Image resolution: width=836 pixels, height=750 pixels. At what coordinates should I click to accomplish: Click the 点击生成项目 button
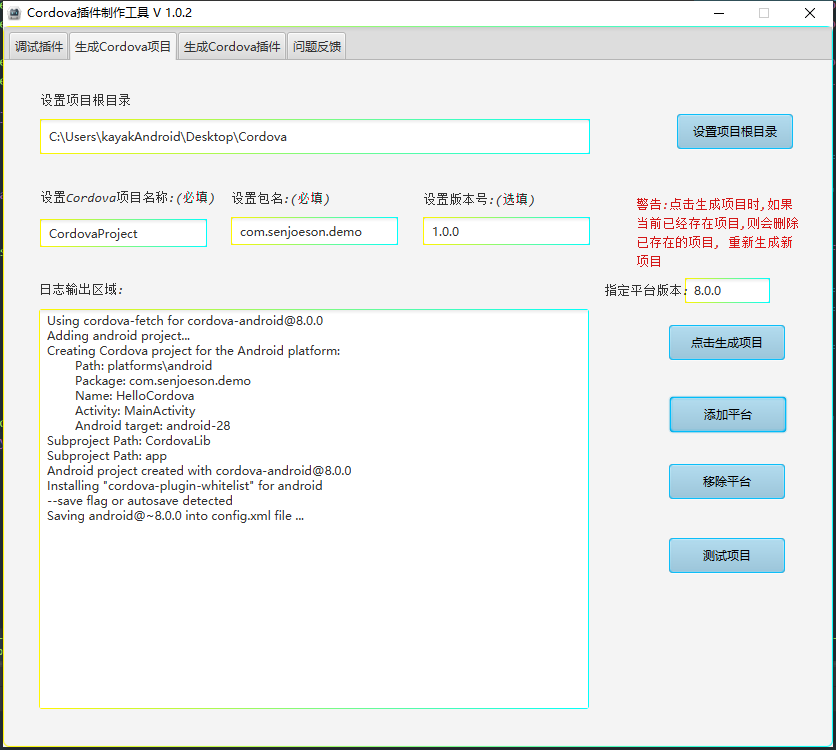tap(726, 342)
